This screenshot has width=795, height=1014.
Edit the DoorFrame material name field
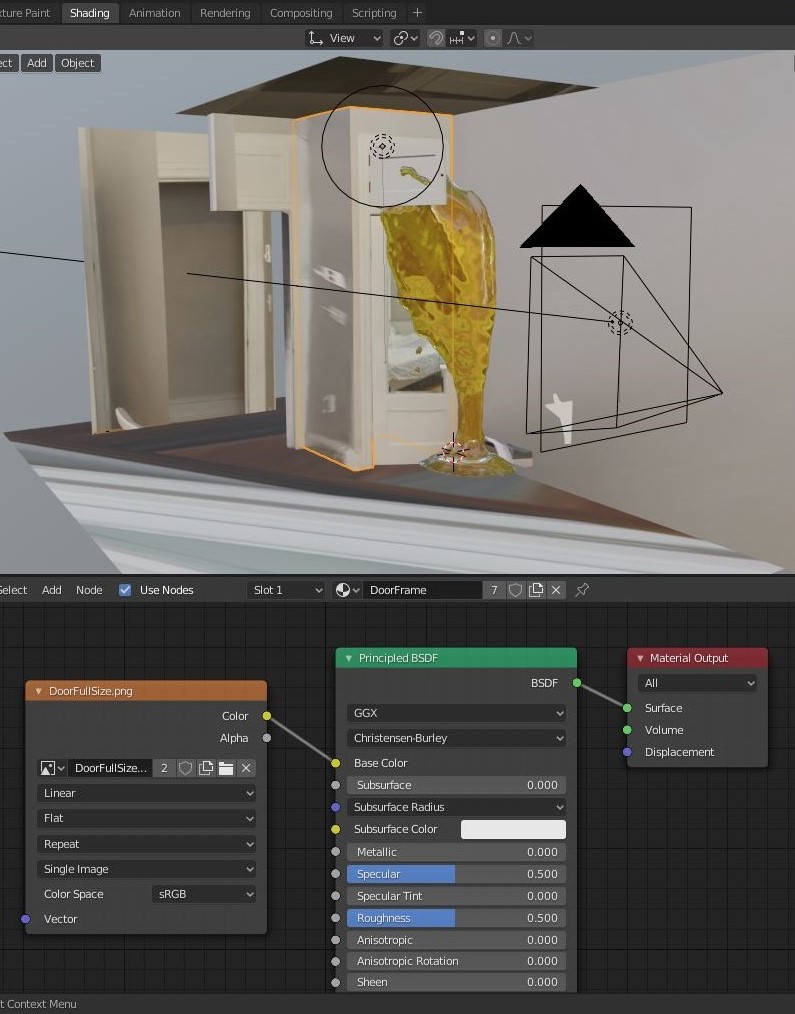[x=422, y=590]
